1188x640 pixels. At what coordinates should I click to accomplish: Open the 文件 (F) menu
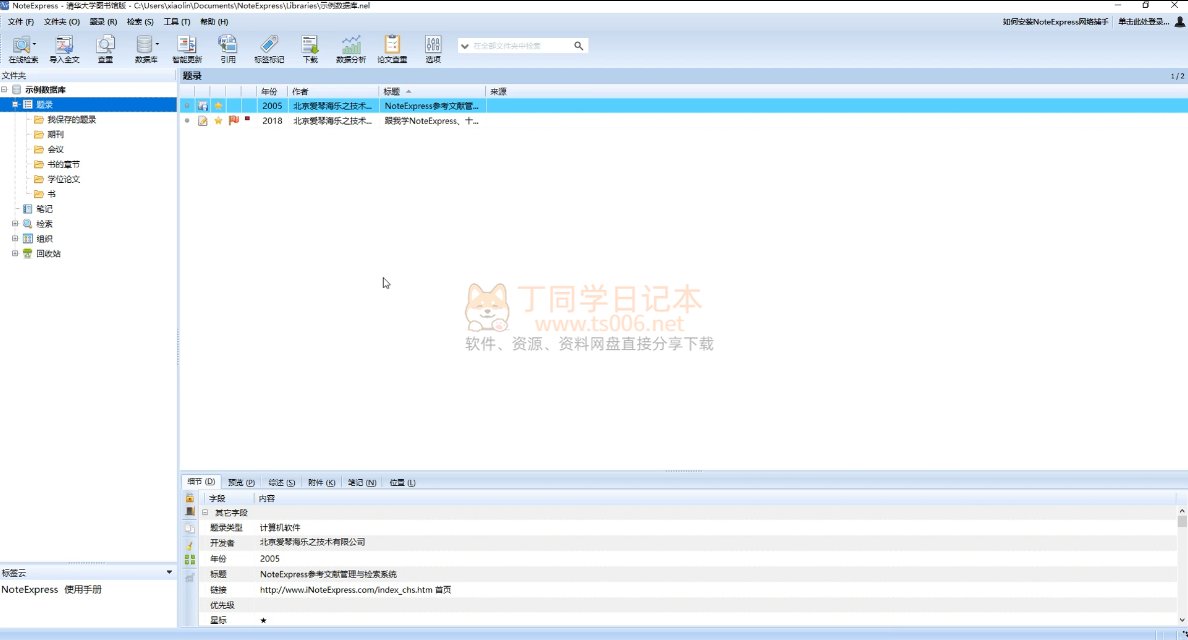pos(20,22)
